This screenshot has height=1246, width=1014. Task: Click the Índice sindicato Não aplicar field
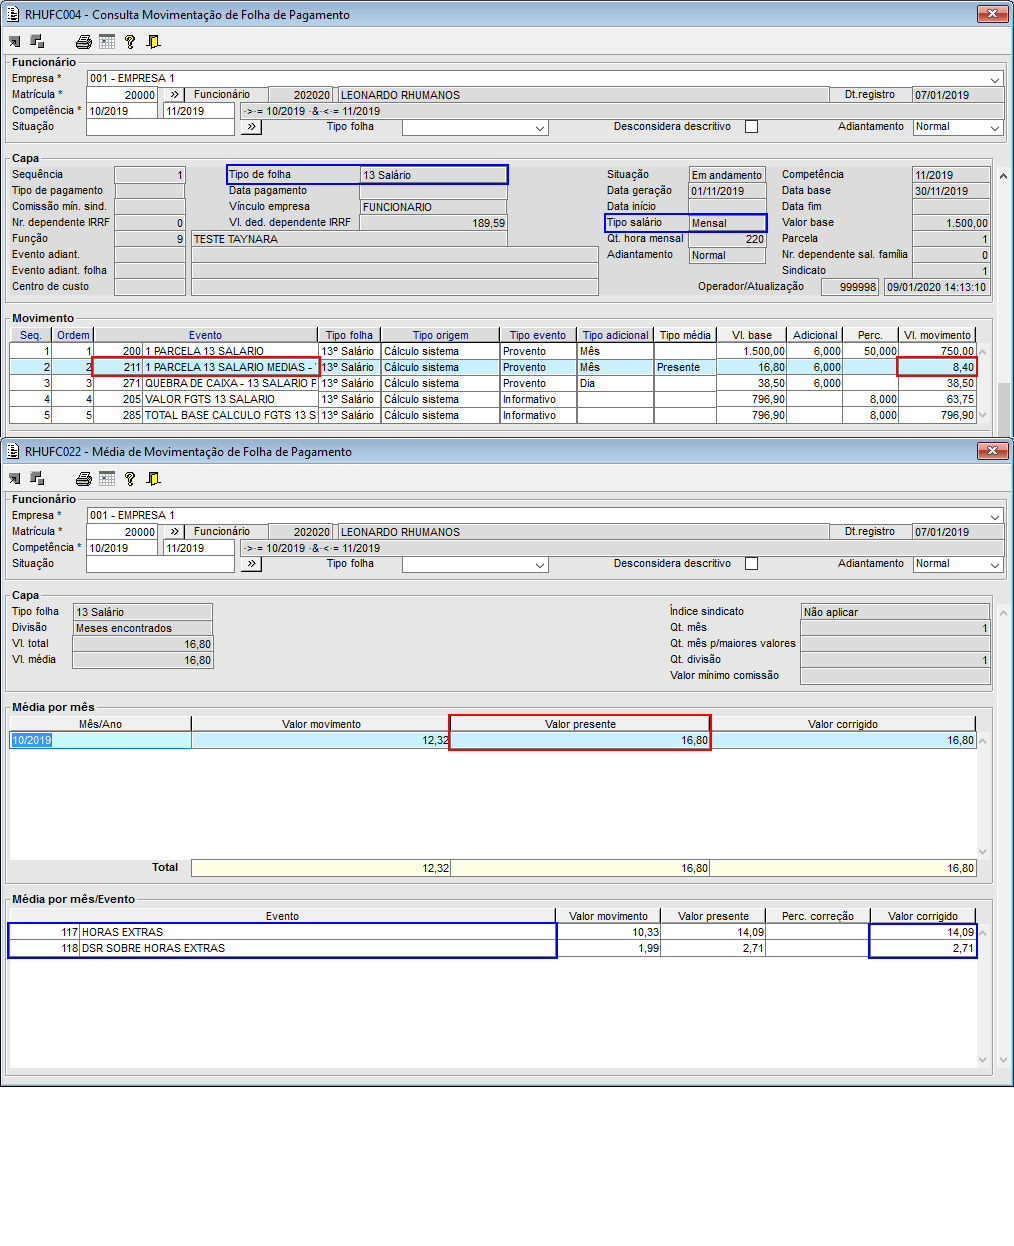895,612
